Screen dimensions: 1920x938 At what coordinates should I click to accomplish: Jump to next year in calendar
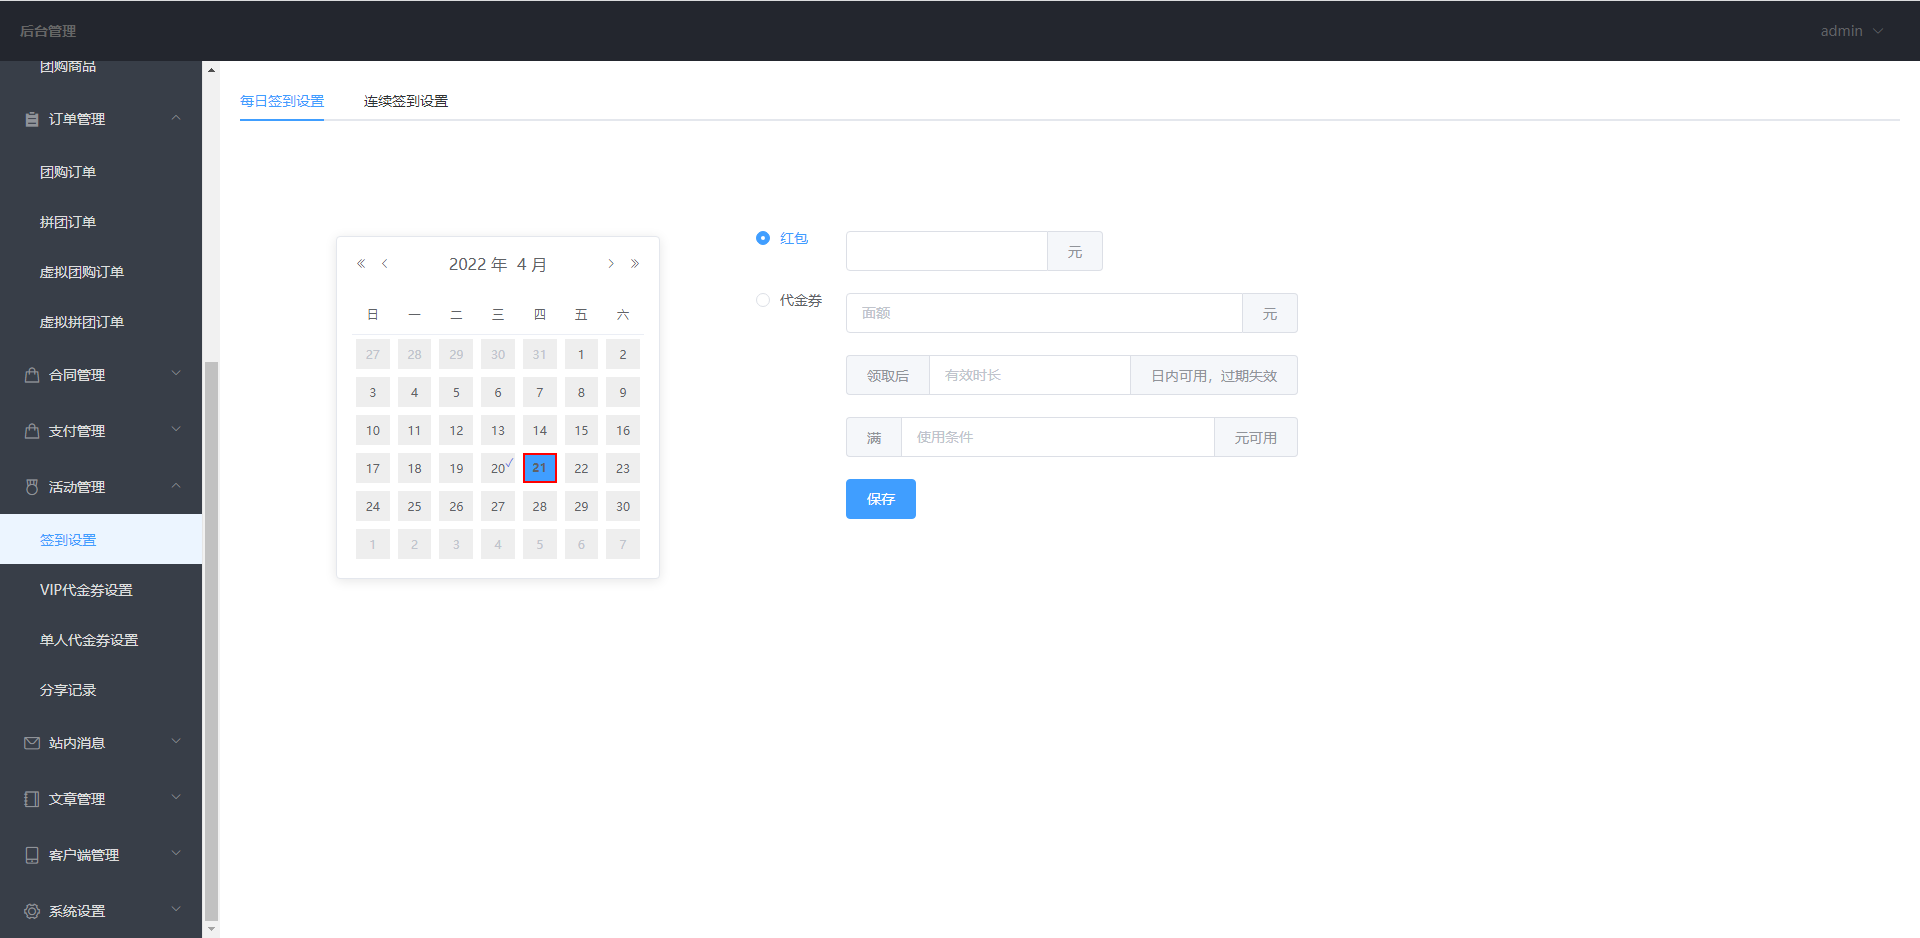pos(635,264)
